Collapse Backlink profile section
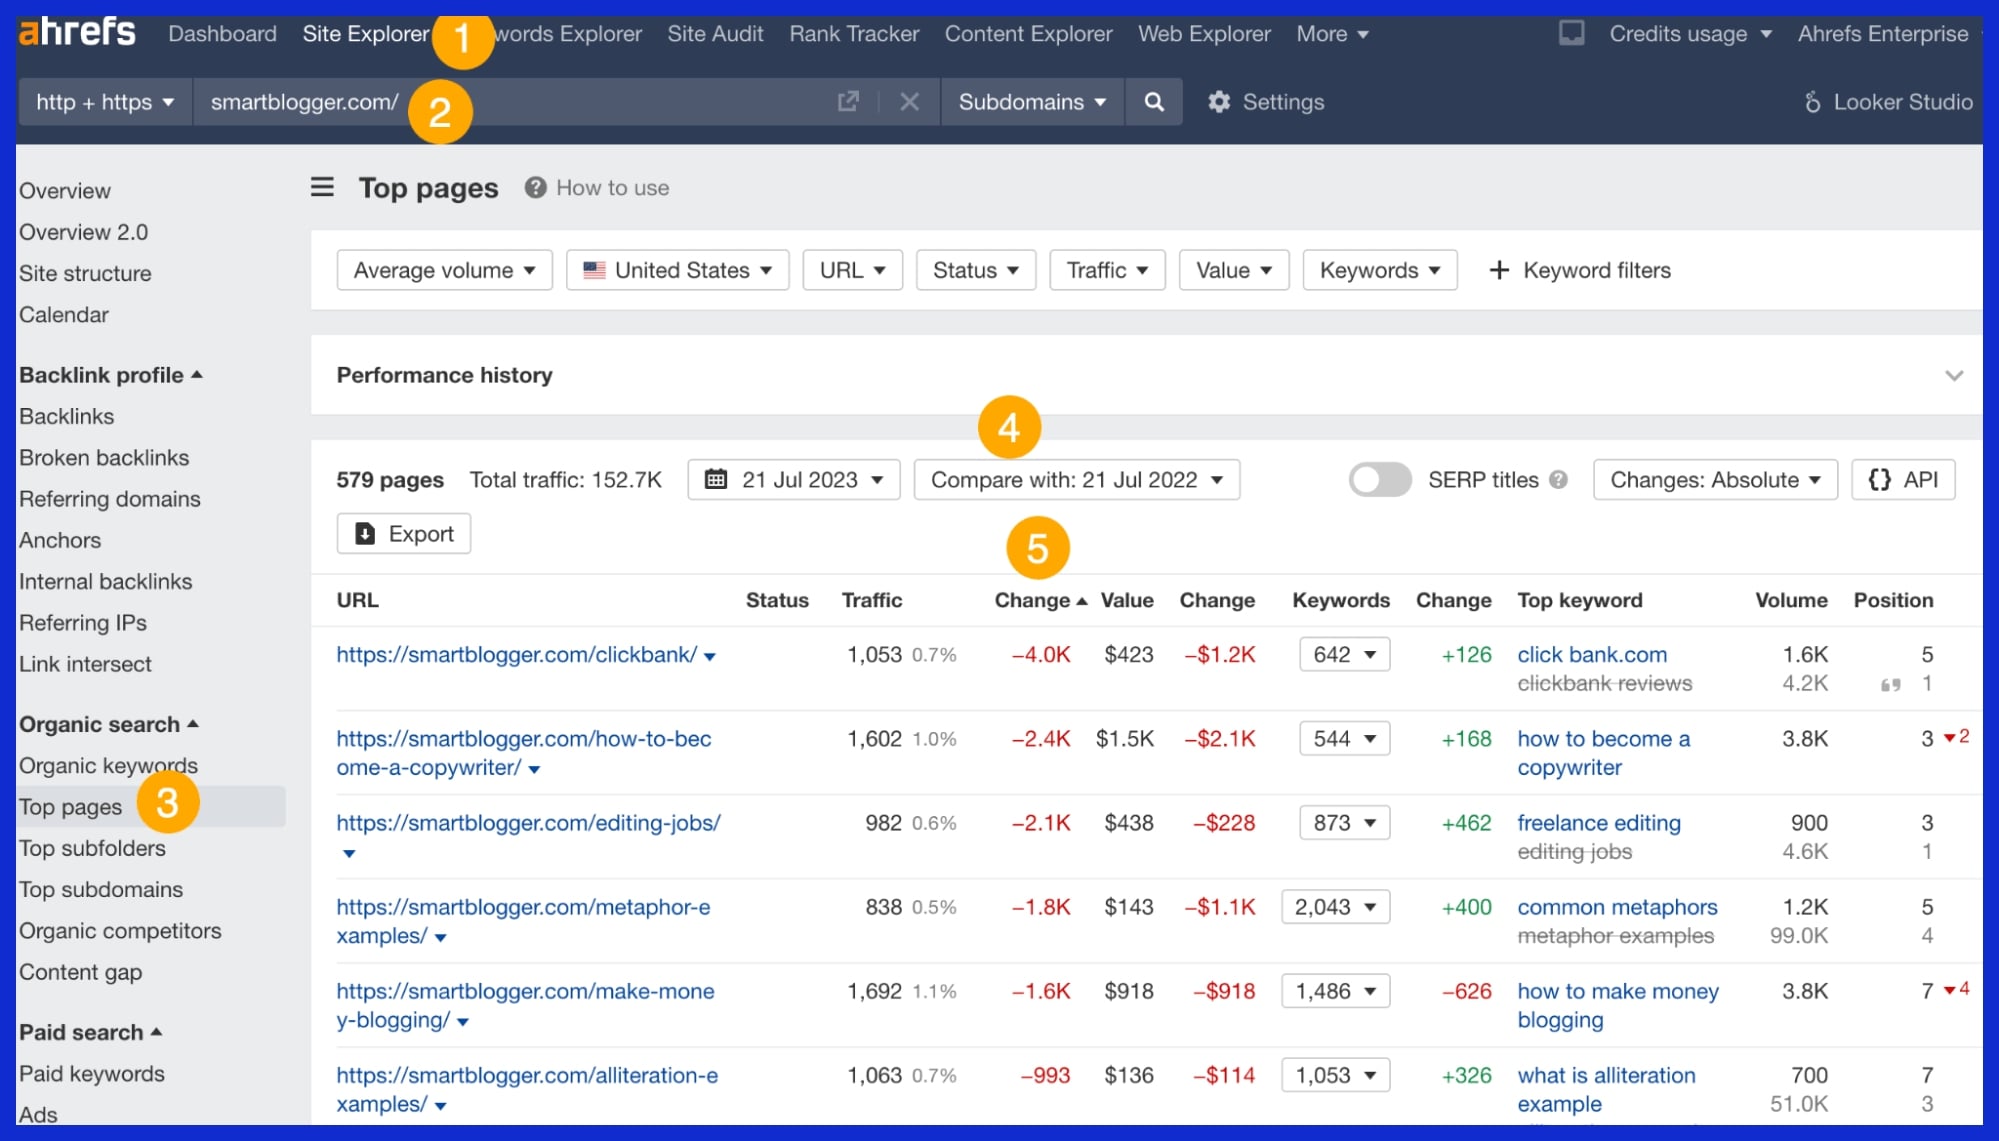The width and height of the screenshot is (1999, 1141). click(x=111, y=375)
